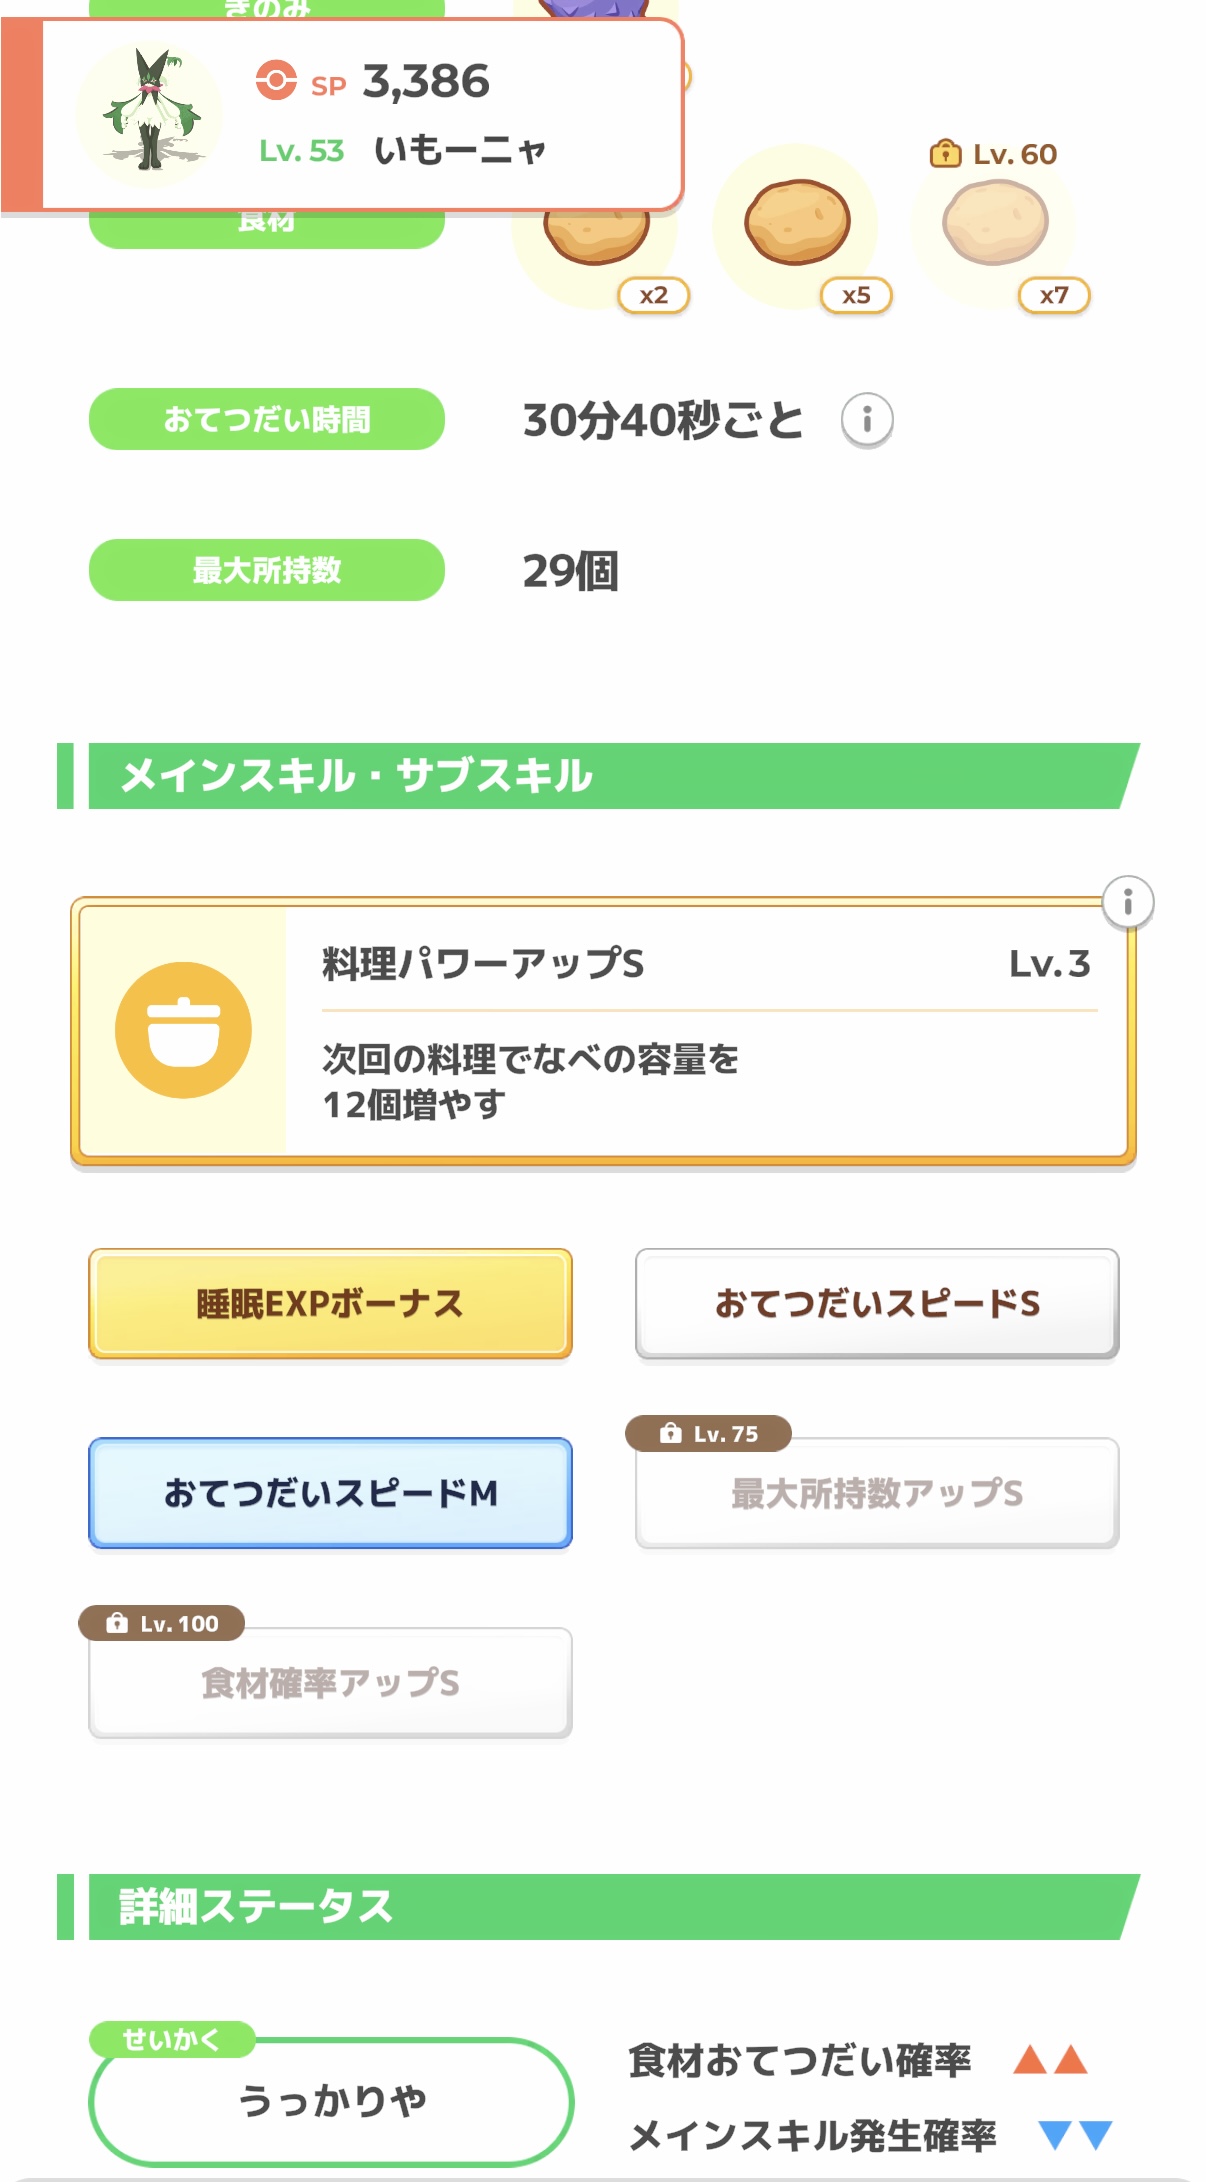The height and width of the screenshot is (2182, 1206).
Task: Open the 料理パワーアップS main skill card
Action: pyautogui.click(x=700, y=1032)
